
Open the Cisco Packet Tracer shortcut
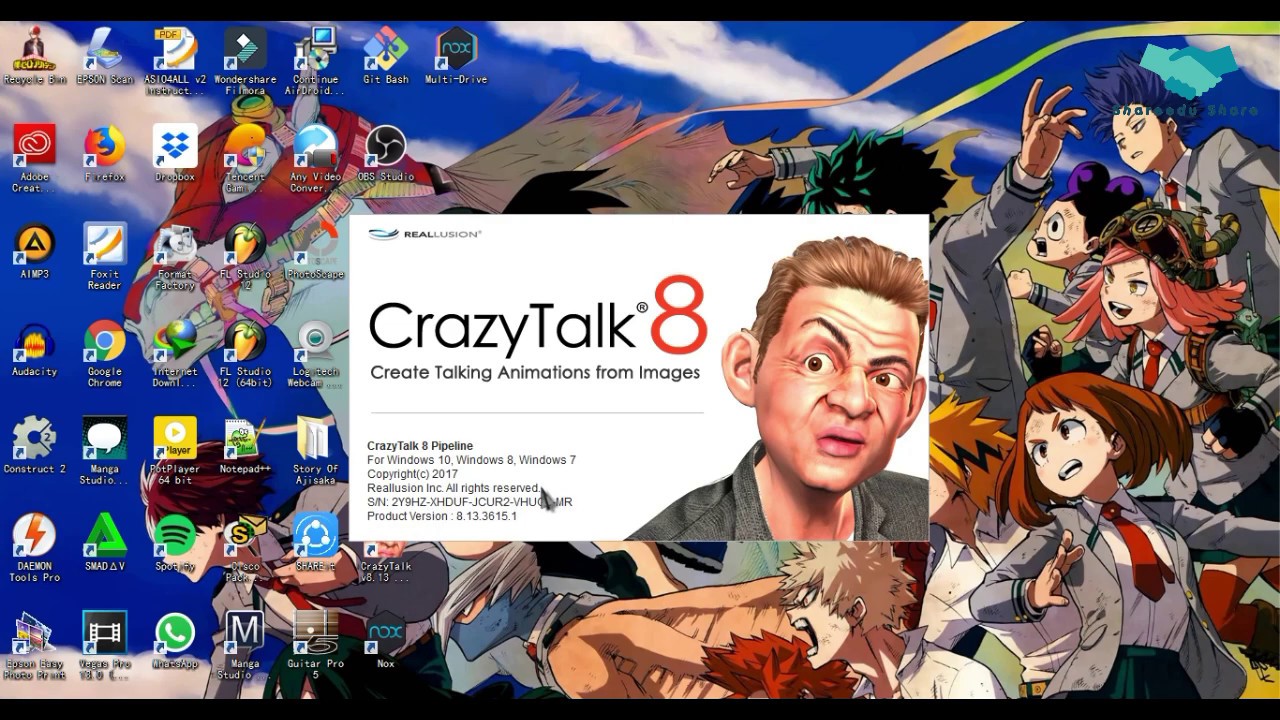click(245, 548)
